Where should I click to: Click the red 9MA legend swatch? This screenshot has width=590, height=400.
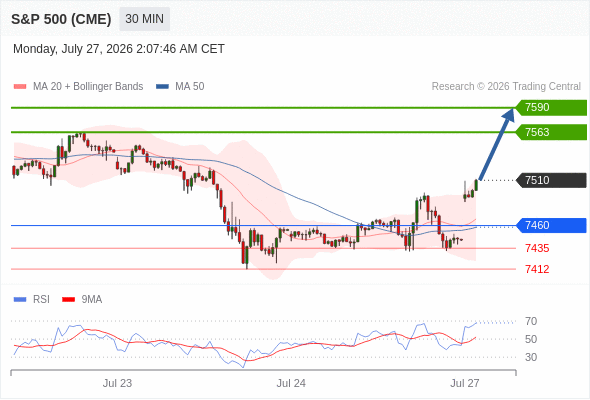[x=68, y=300]
